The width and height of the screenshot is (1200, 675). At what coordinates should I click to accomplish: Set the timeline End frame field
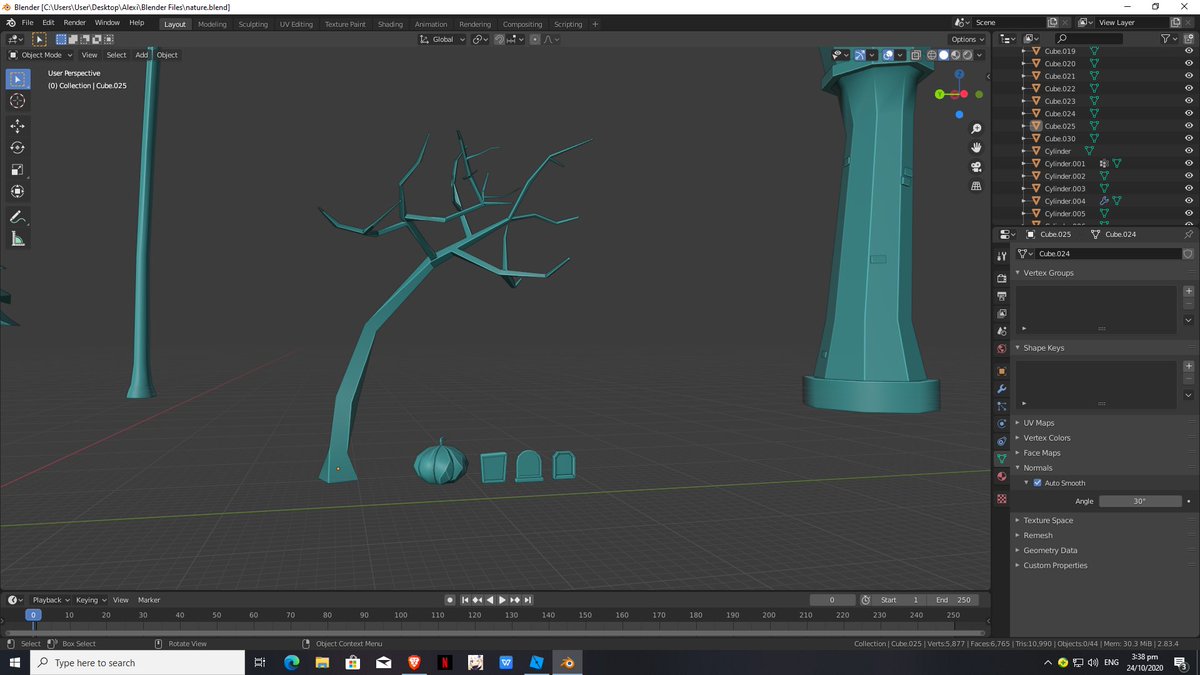(x=953, y=600)
